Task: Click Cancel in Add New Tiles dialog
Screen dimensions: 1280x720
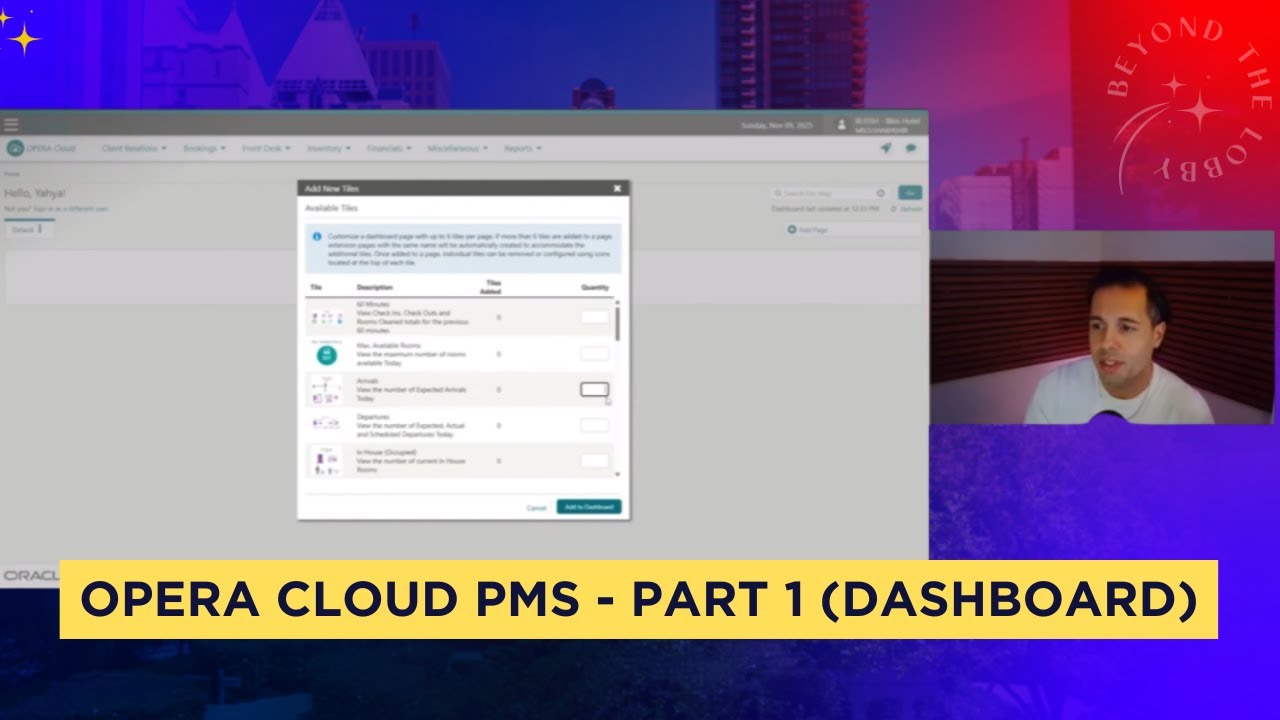Action: click(537, 508)
